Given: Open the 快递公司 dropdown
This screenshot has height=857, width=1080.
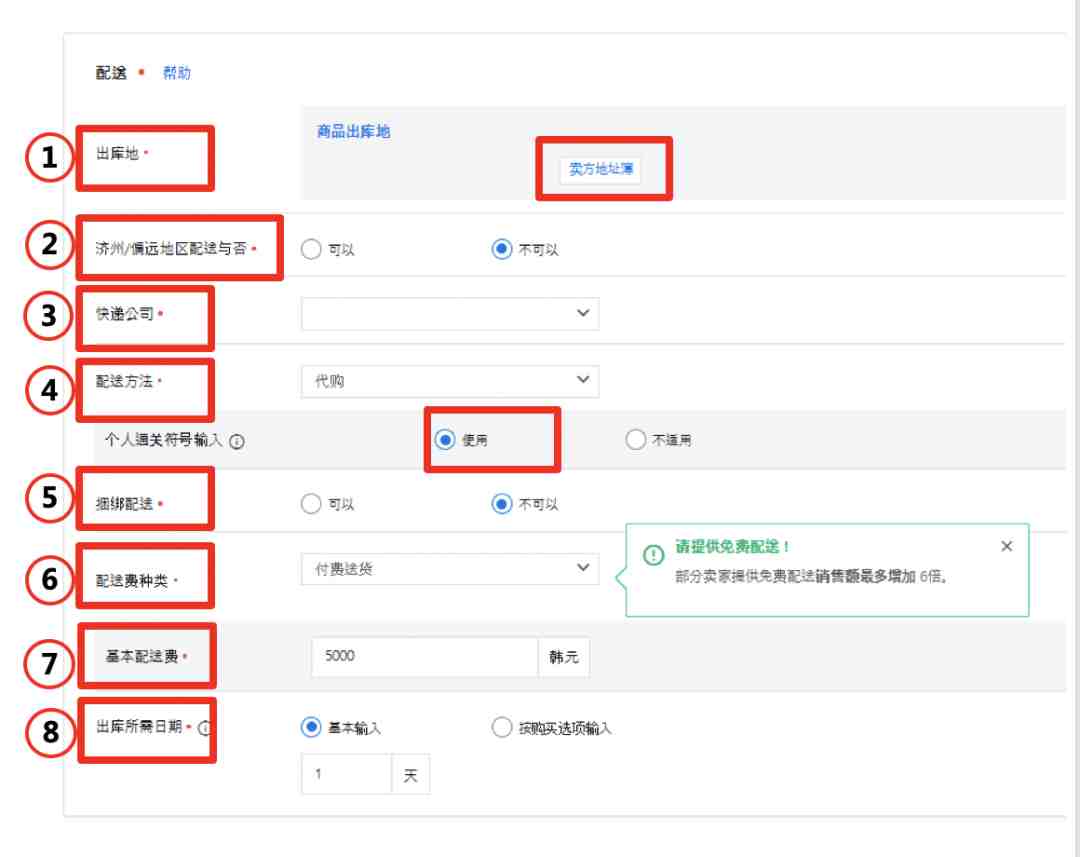Looking at the screenshot, I should 450,313.
